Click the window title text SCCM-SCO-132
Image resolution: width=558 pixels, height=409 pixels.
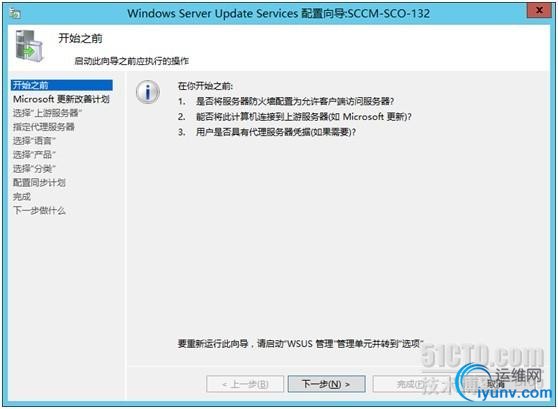click(x=389, y=14)
